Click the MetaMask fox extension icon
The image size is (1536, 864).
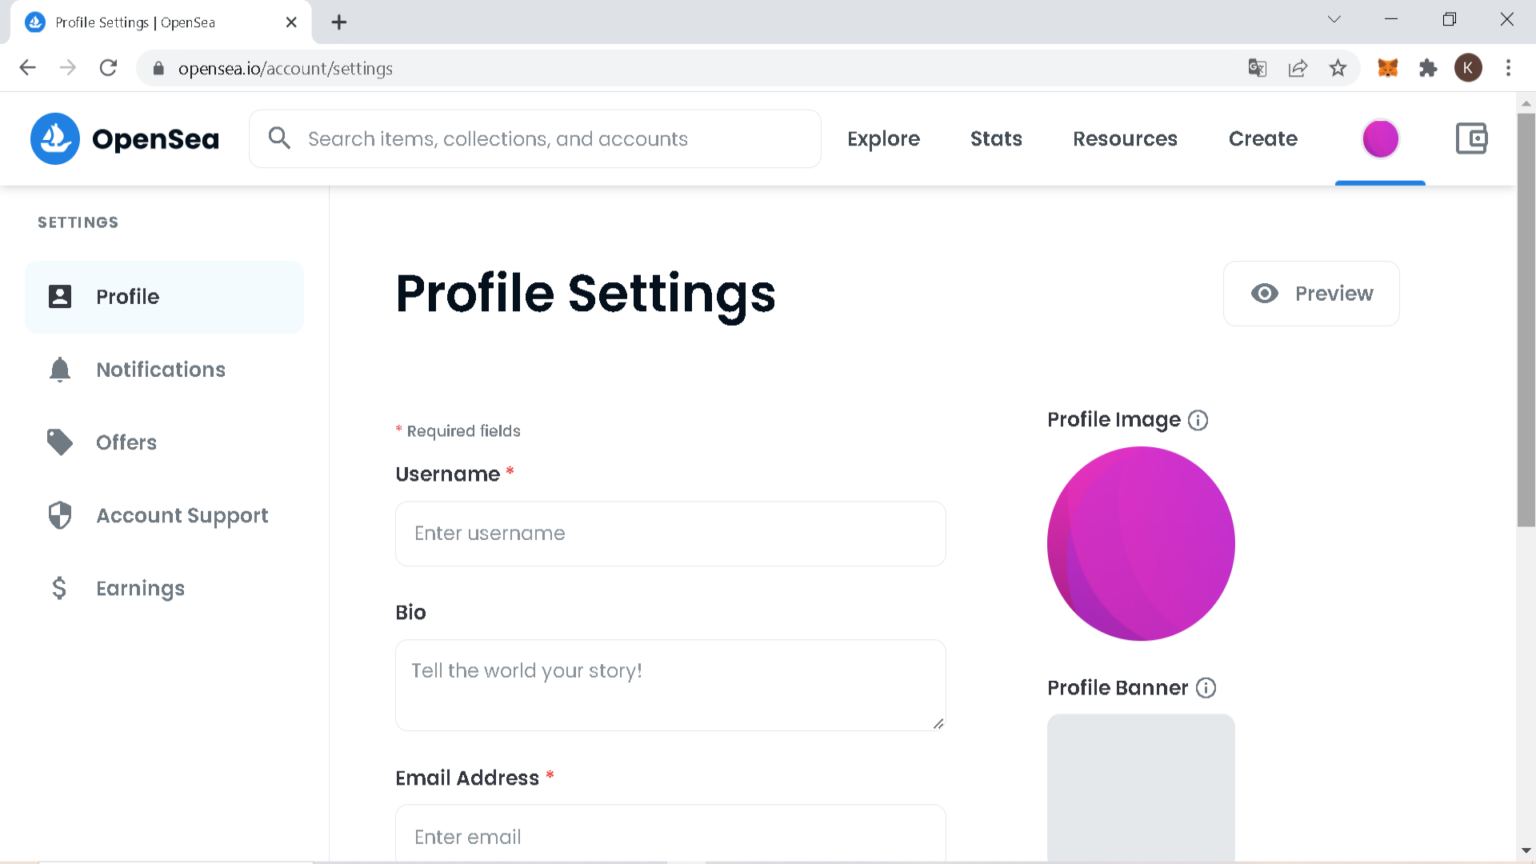pos(1388,68)
